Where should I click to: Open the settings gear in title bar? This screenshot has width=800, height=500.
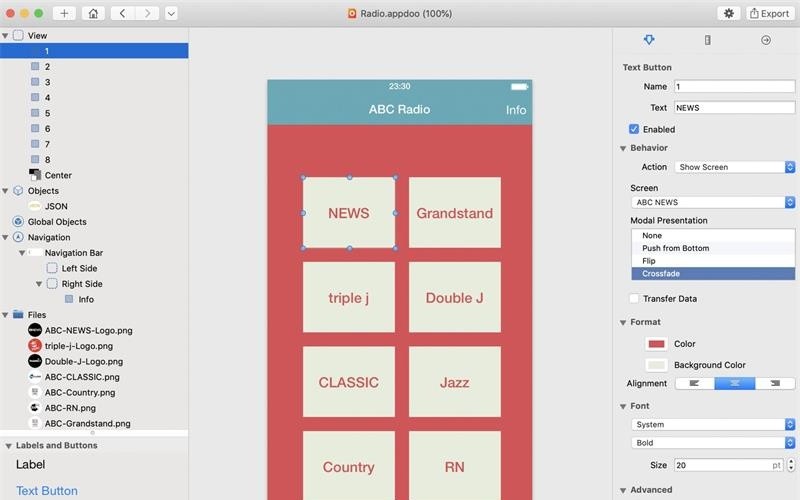[729, 13]
